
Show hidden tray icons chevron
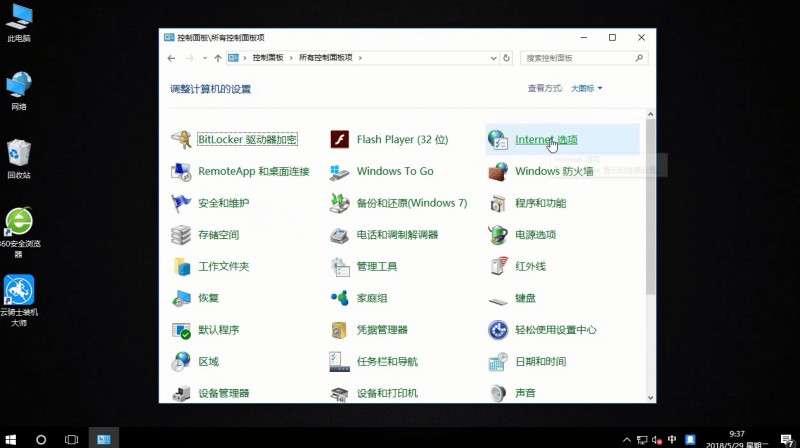[x=627, y=439]
